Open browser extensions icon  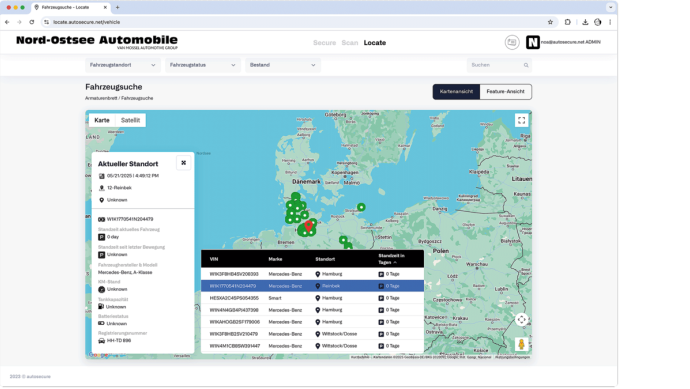point(568,22)
